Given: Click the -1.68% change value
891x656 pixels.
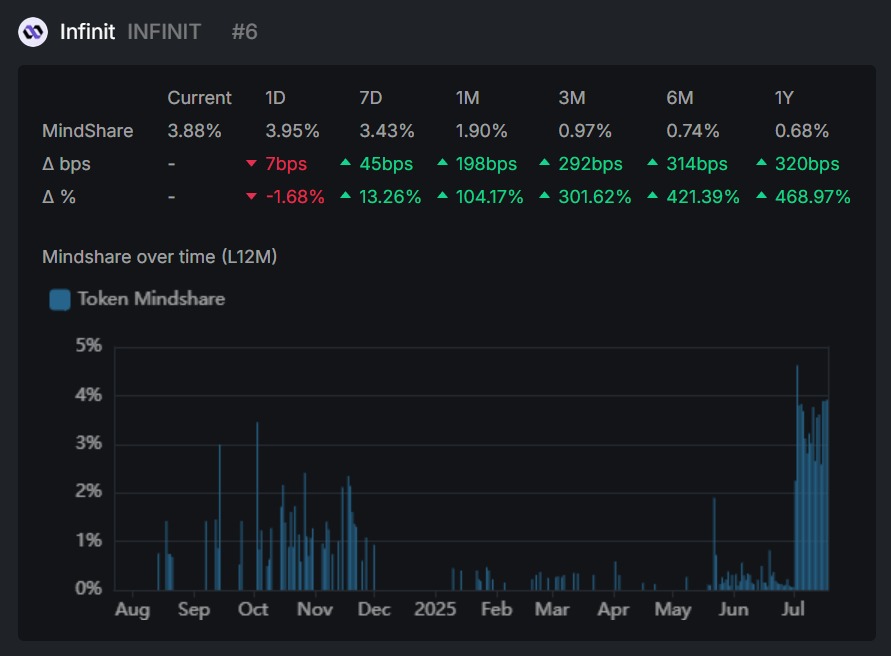Looking at the screenshot, I should pyautogui.click(x=295, y=197).
